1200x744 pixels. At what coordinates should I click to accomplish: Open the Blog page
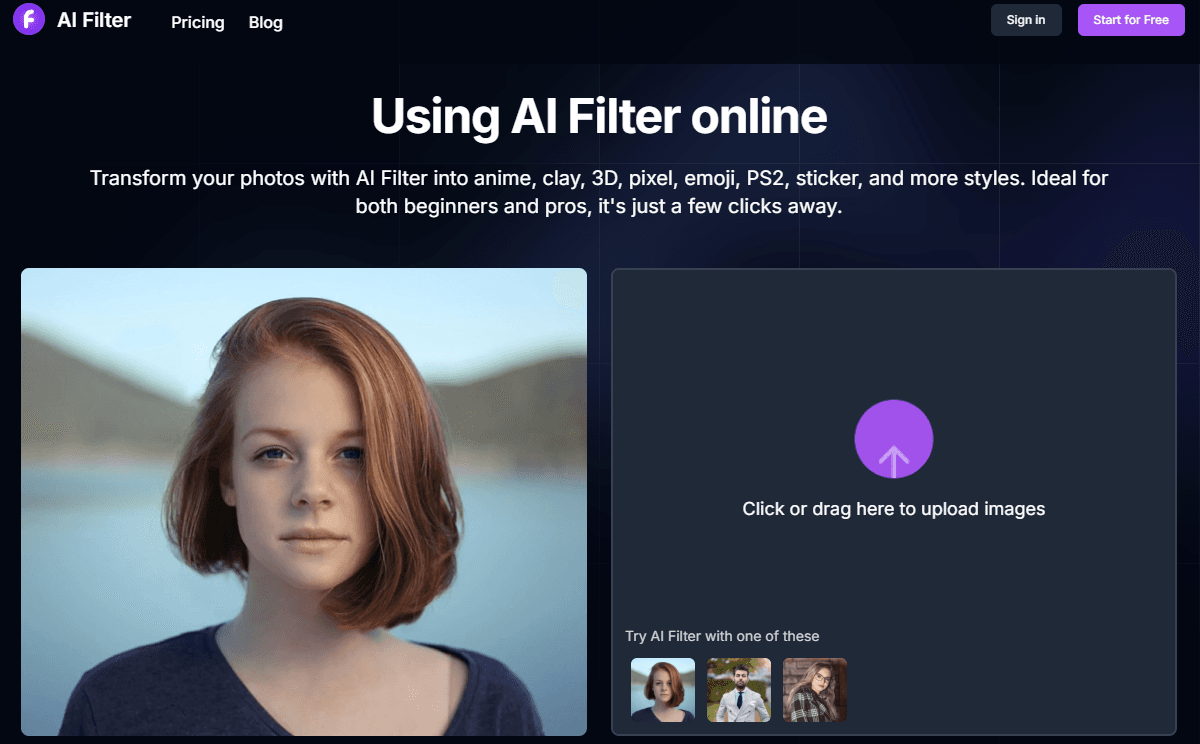coord(266,22)
